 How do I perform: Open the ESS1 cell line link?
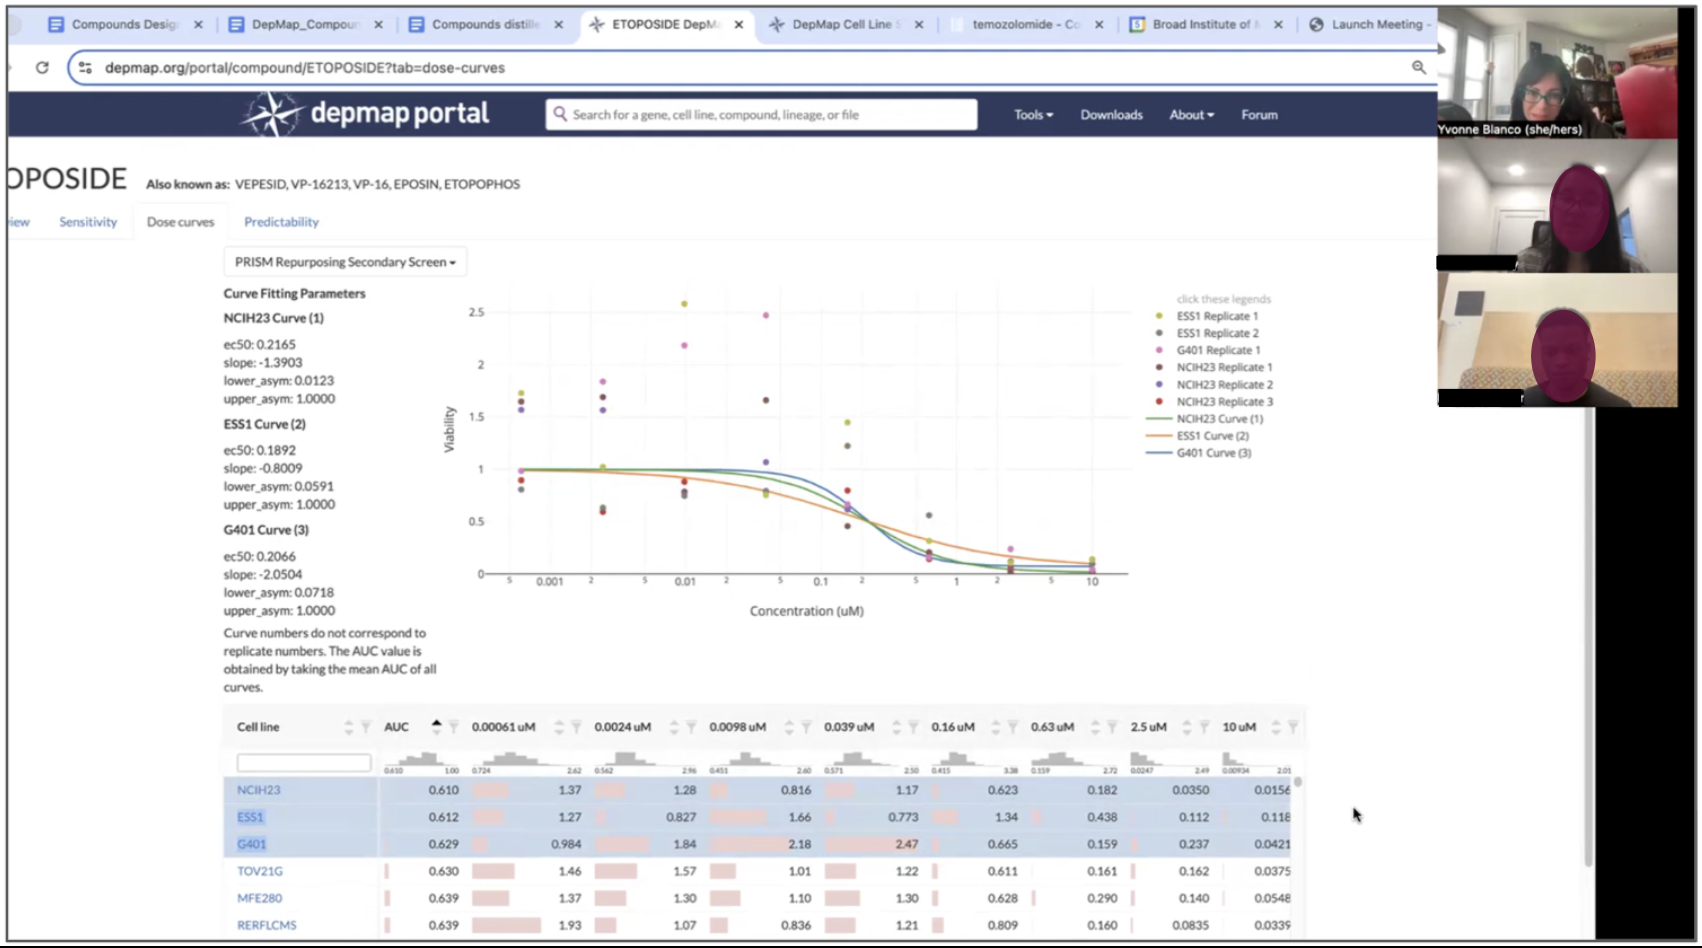coord(250,817)
